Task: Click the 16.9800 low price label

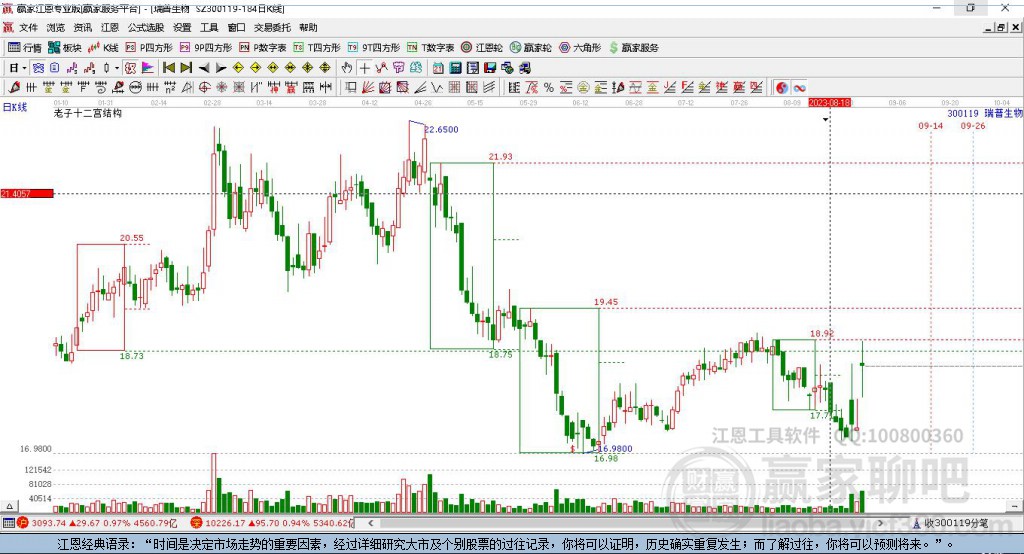Action: coord(615,449)
